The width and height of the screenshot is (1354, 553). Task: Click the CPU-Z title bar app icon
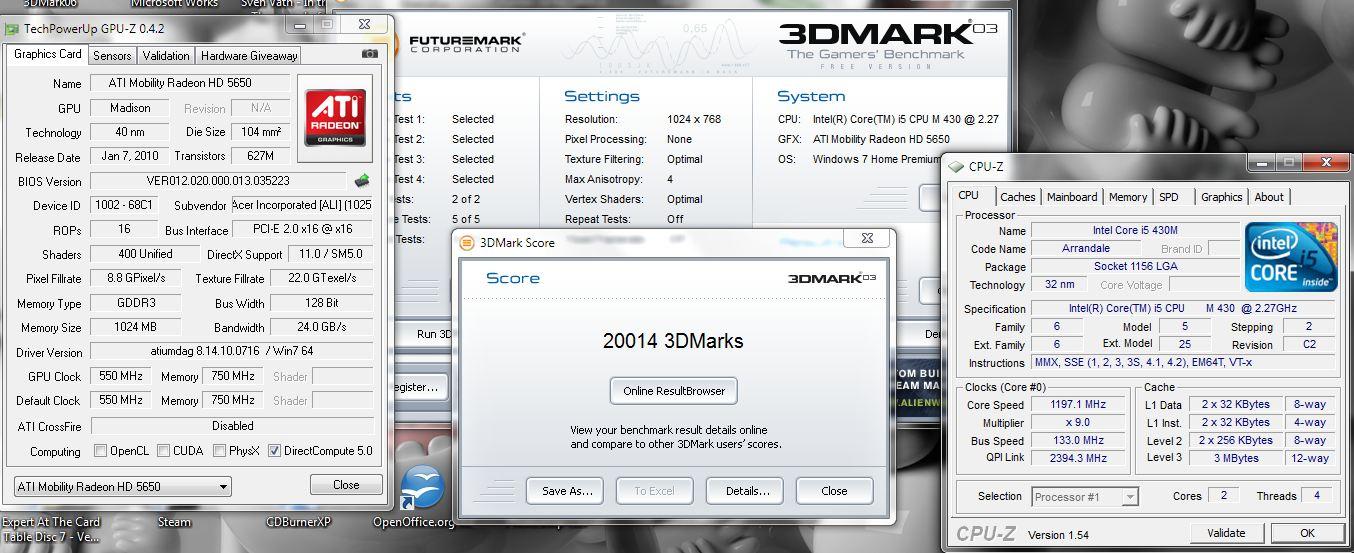coord(957,166)
